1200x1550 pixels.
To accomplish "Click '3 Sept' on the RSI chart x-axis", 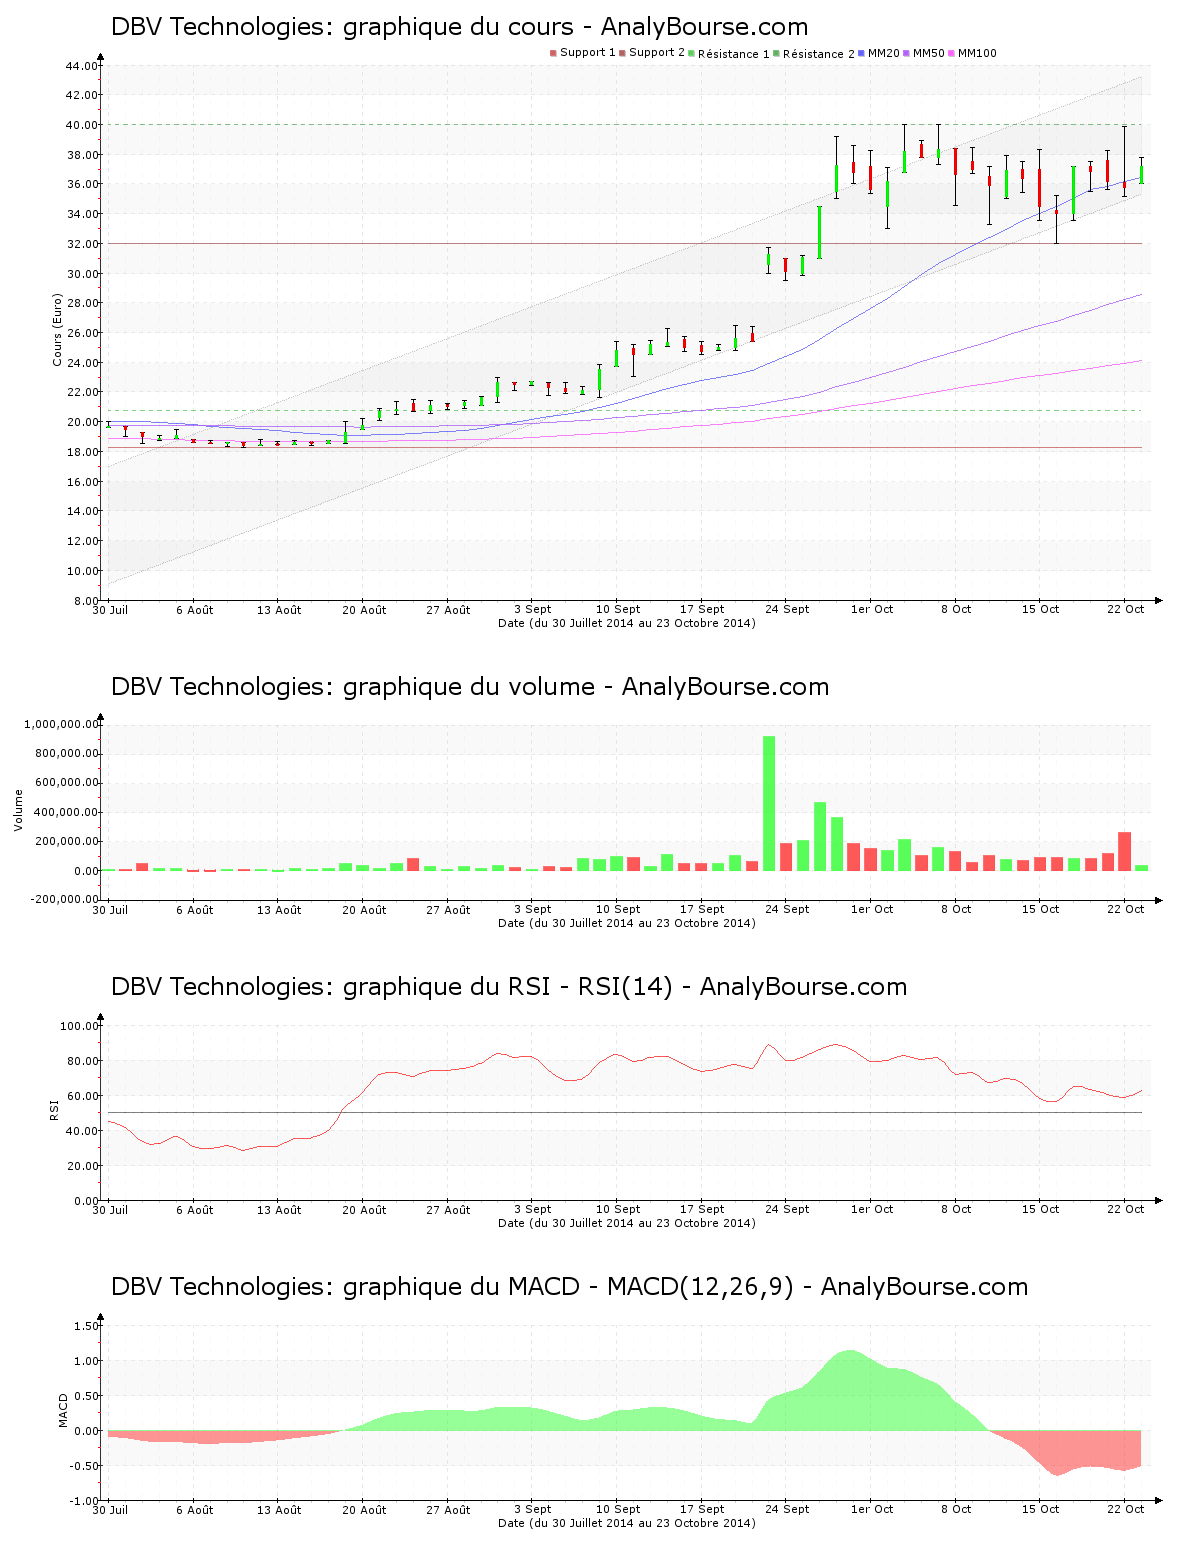I will [533, 1209].
